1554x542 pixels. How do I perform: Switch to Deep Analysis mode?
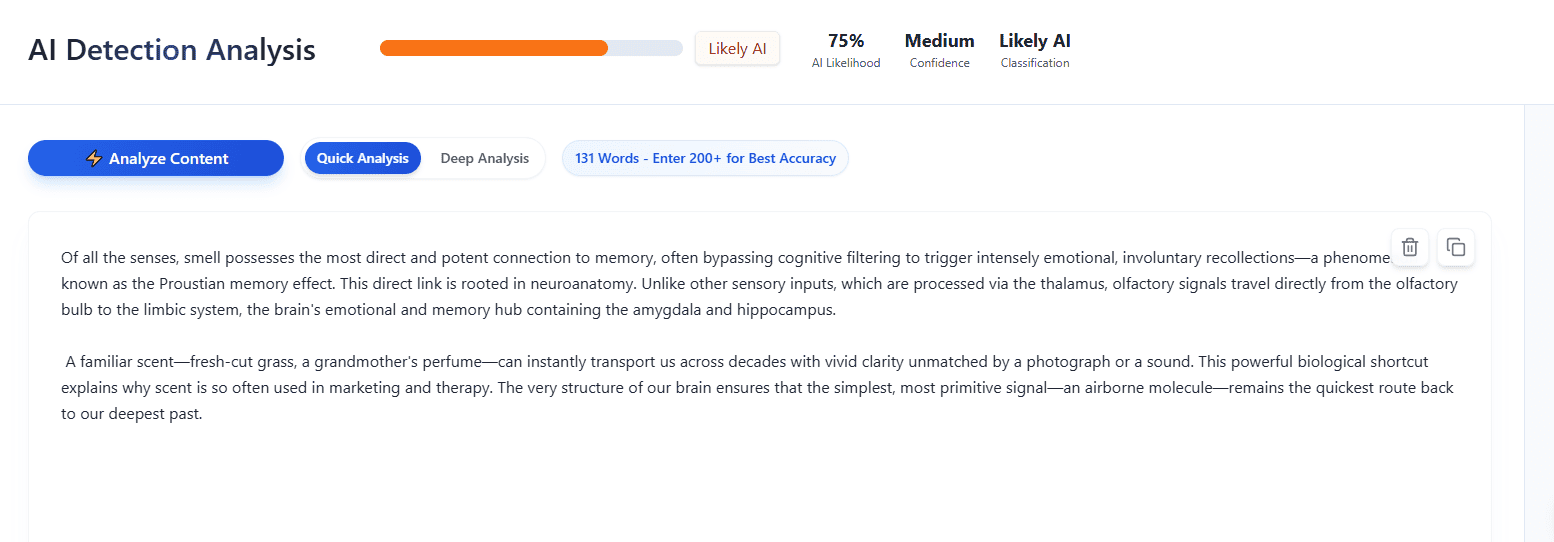click(x=484, y=158)
